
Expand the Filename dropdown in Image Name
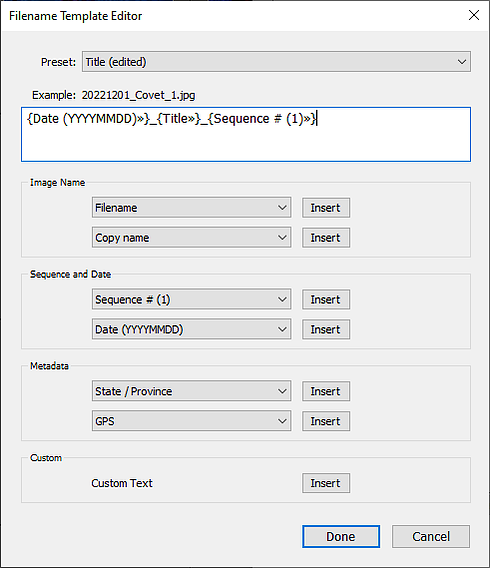192,208
